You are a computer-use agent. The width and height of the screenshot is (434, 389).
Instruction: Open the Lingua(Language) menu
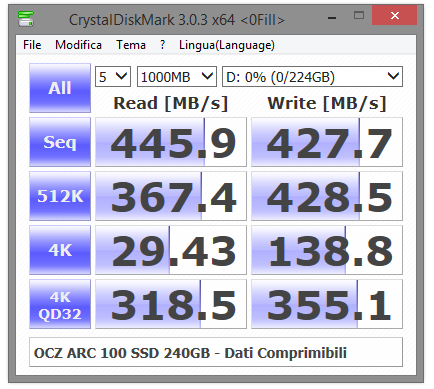[x=227, y=45]
